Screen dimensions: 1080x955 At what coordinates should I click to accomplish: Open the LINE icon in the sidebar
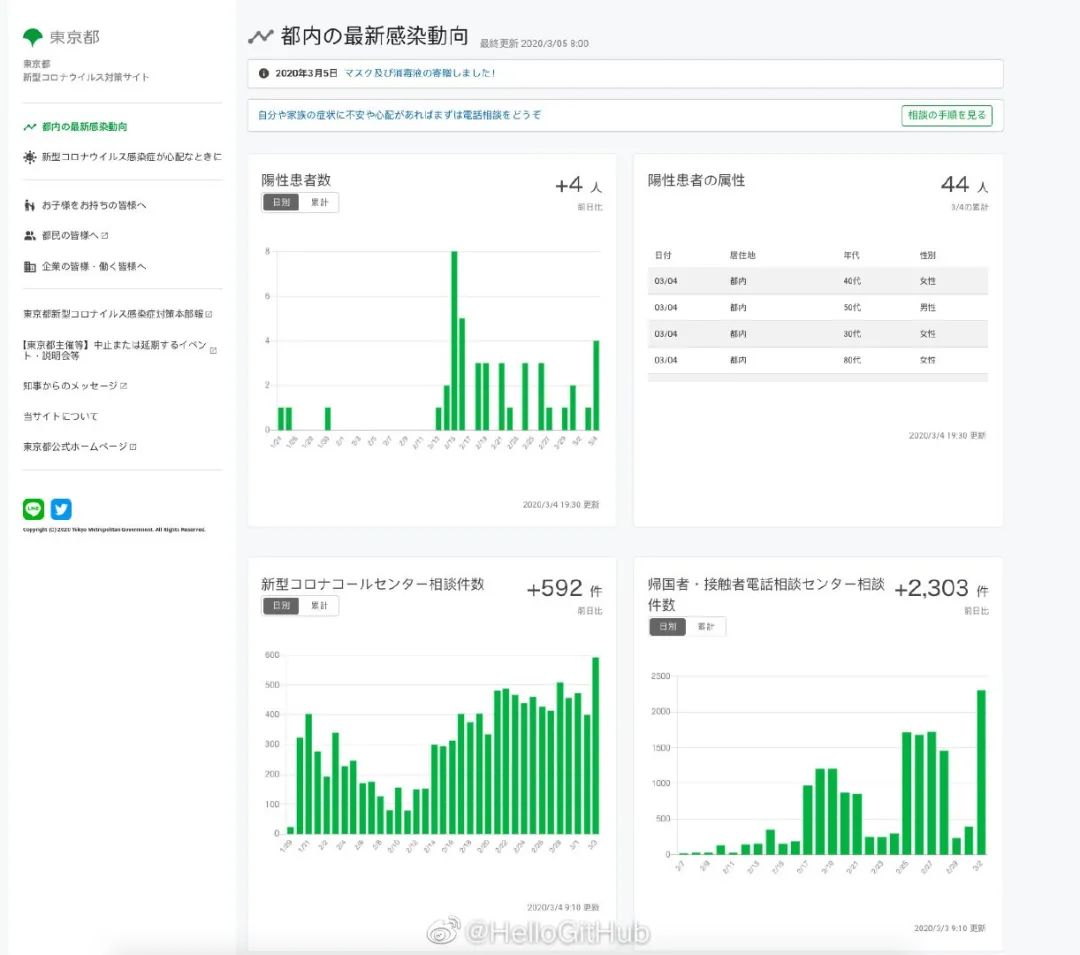point(34,509)
